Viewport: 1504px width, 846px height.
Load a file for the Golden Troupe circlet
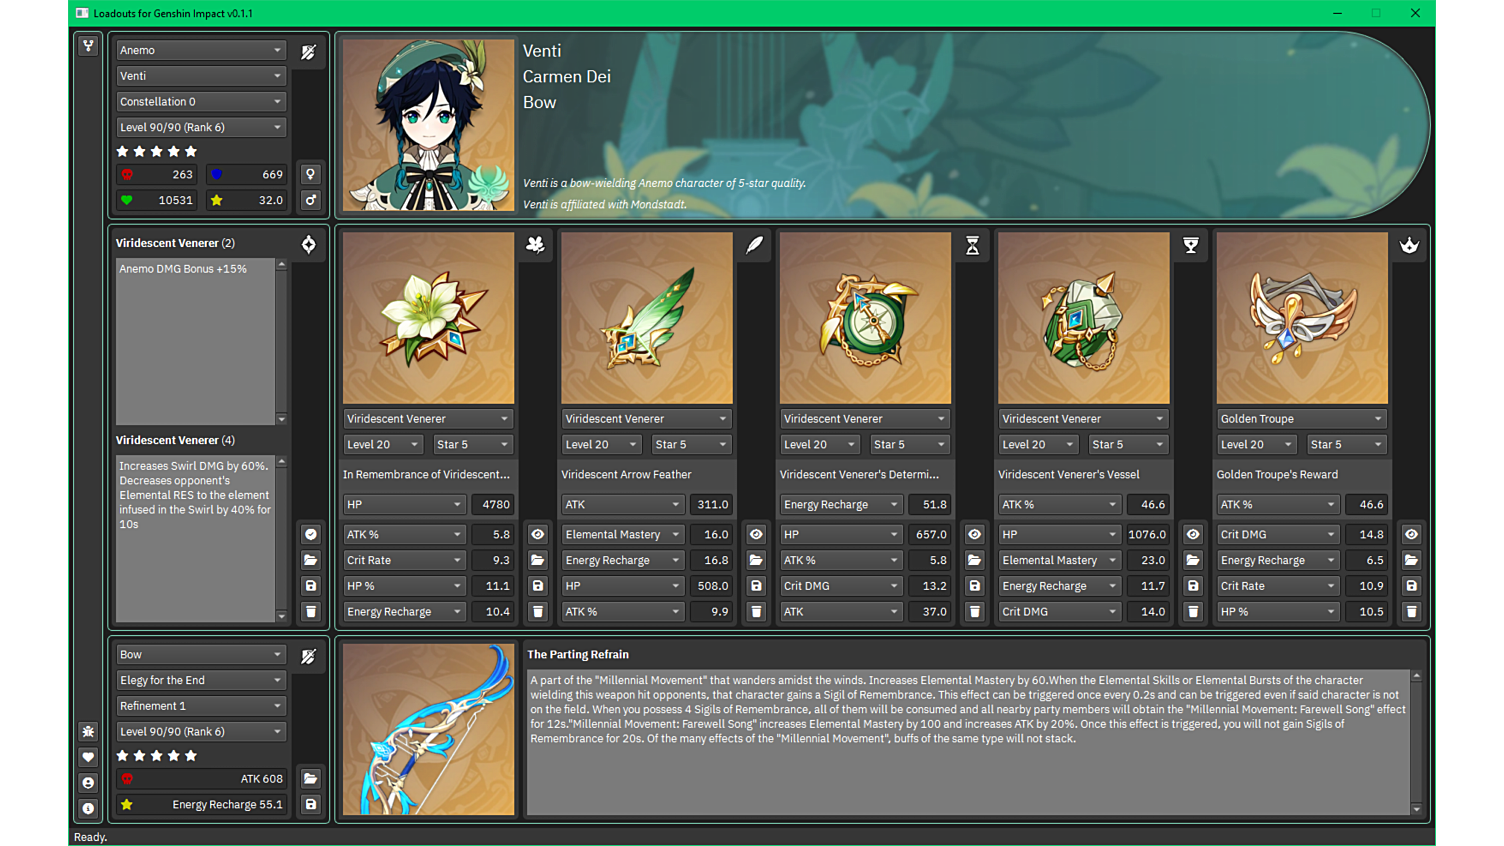1411,560
